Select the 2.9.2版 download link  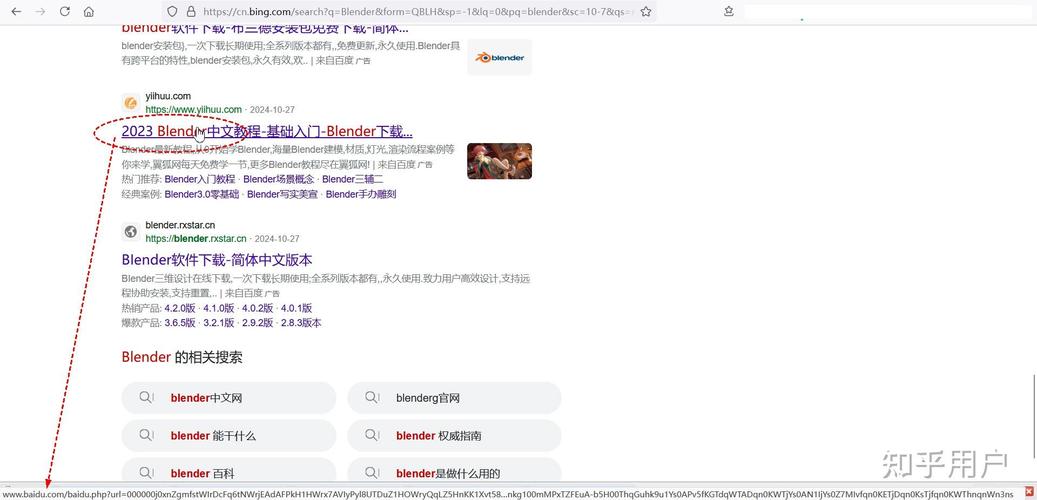click(258, 323)
